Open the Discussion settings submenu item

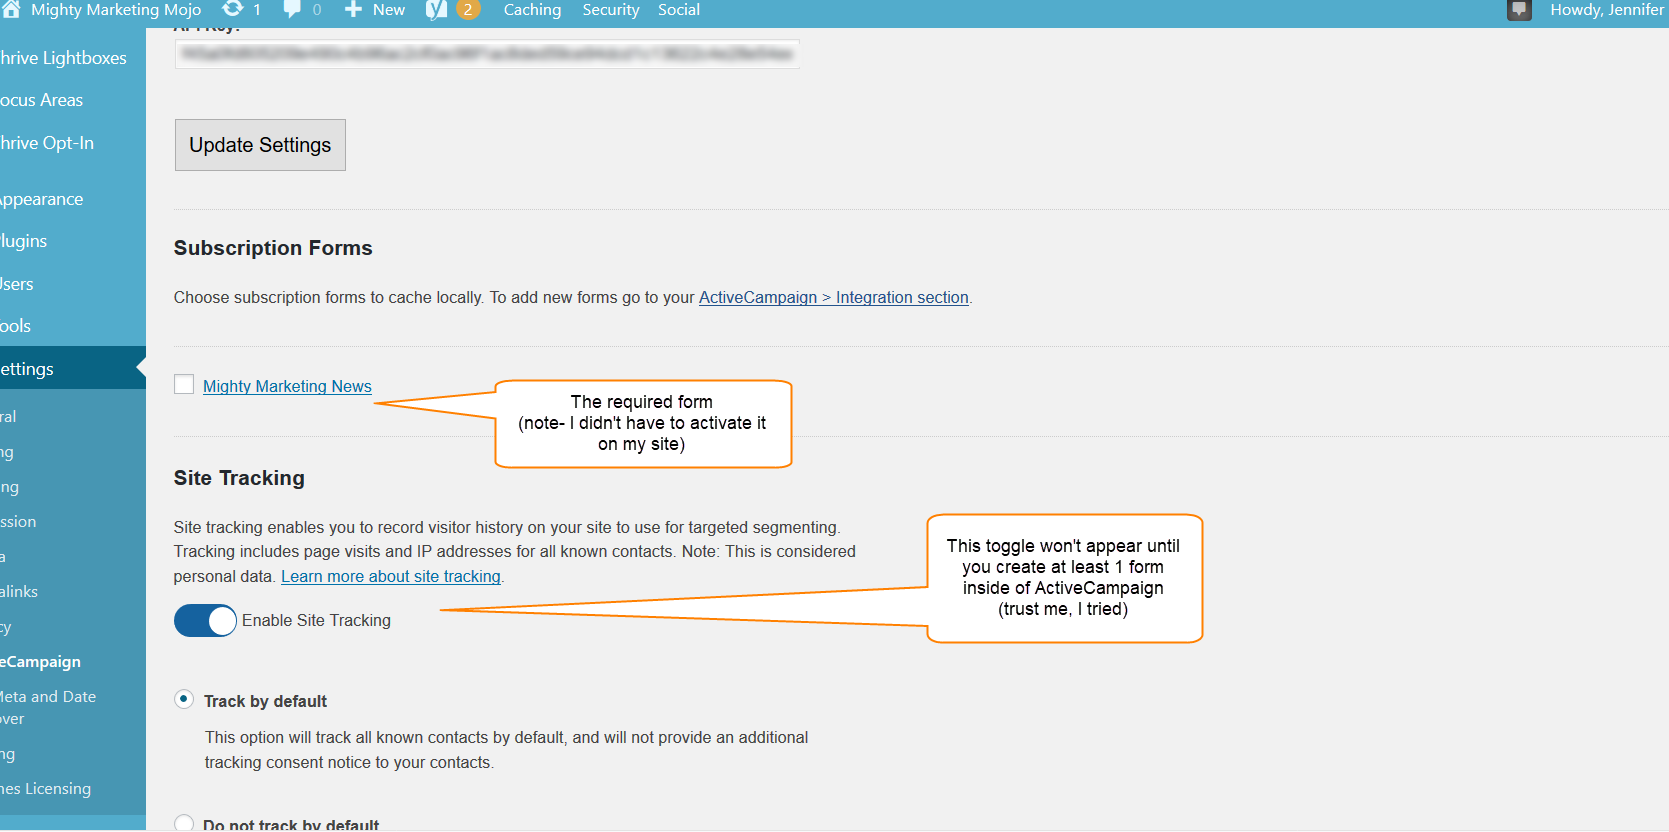click(18, 522)
